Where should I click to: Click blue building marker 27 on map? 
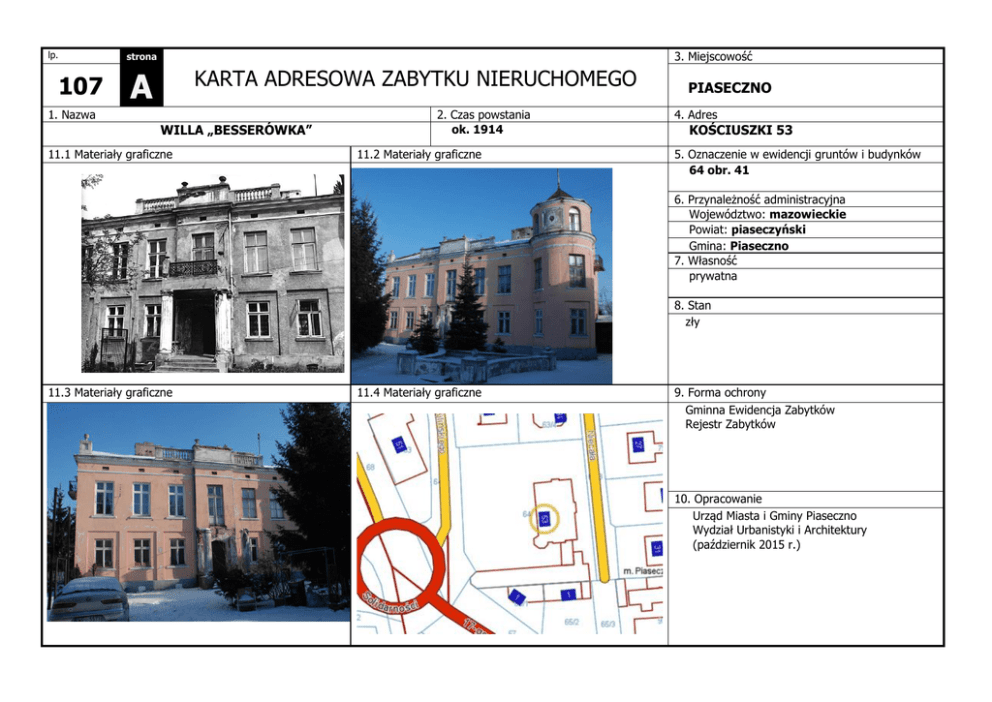(x=637, y=444)
